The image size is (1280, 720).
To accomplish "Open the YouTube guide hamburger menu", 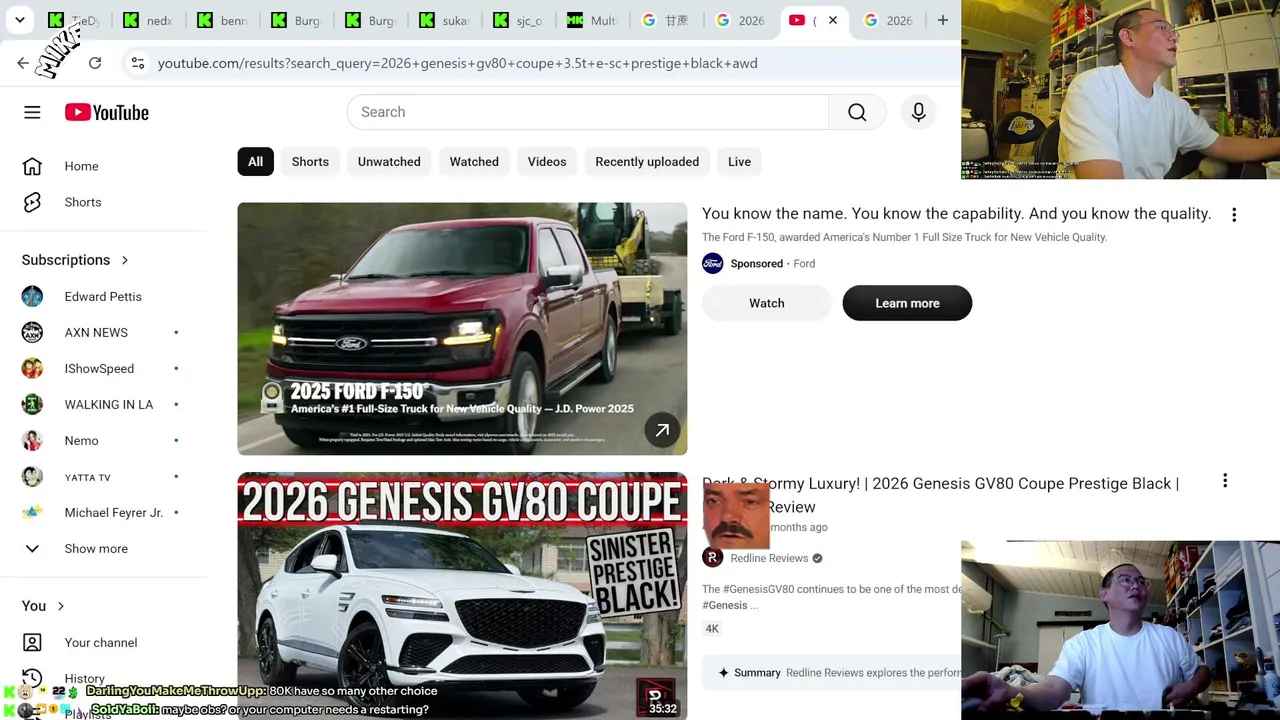I will (32, 112).
